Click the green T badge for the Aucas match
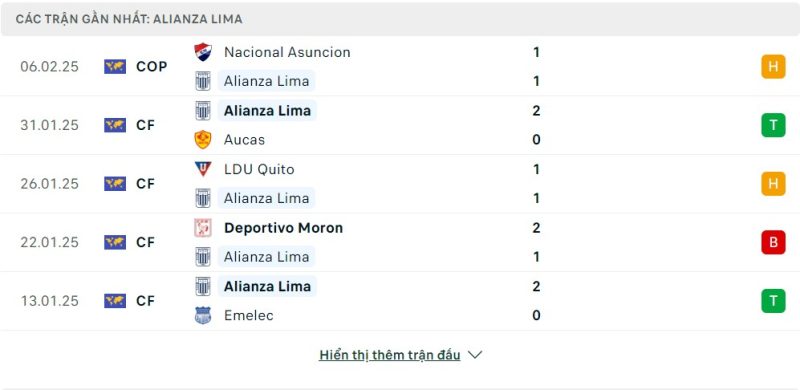The image size is (800, 390). coord(773,125)
